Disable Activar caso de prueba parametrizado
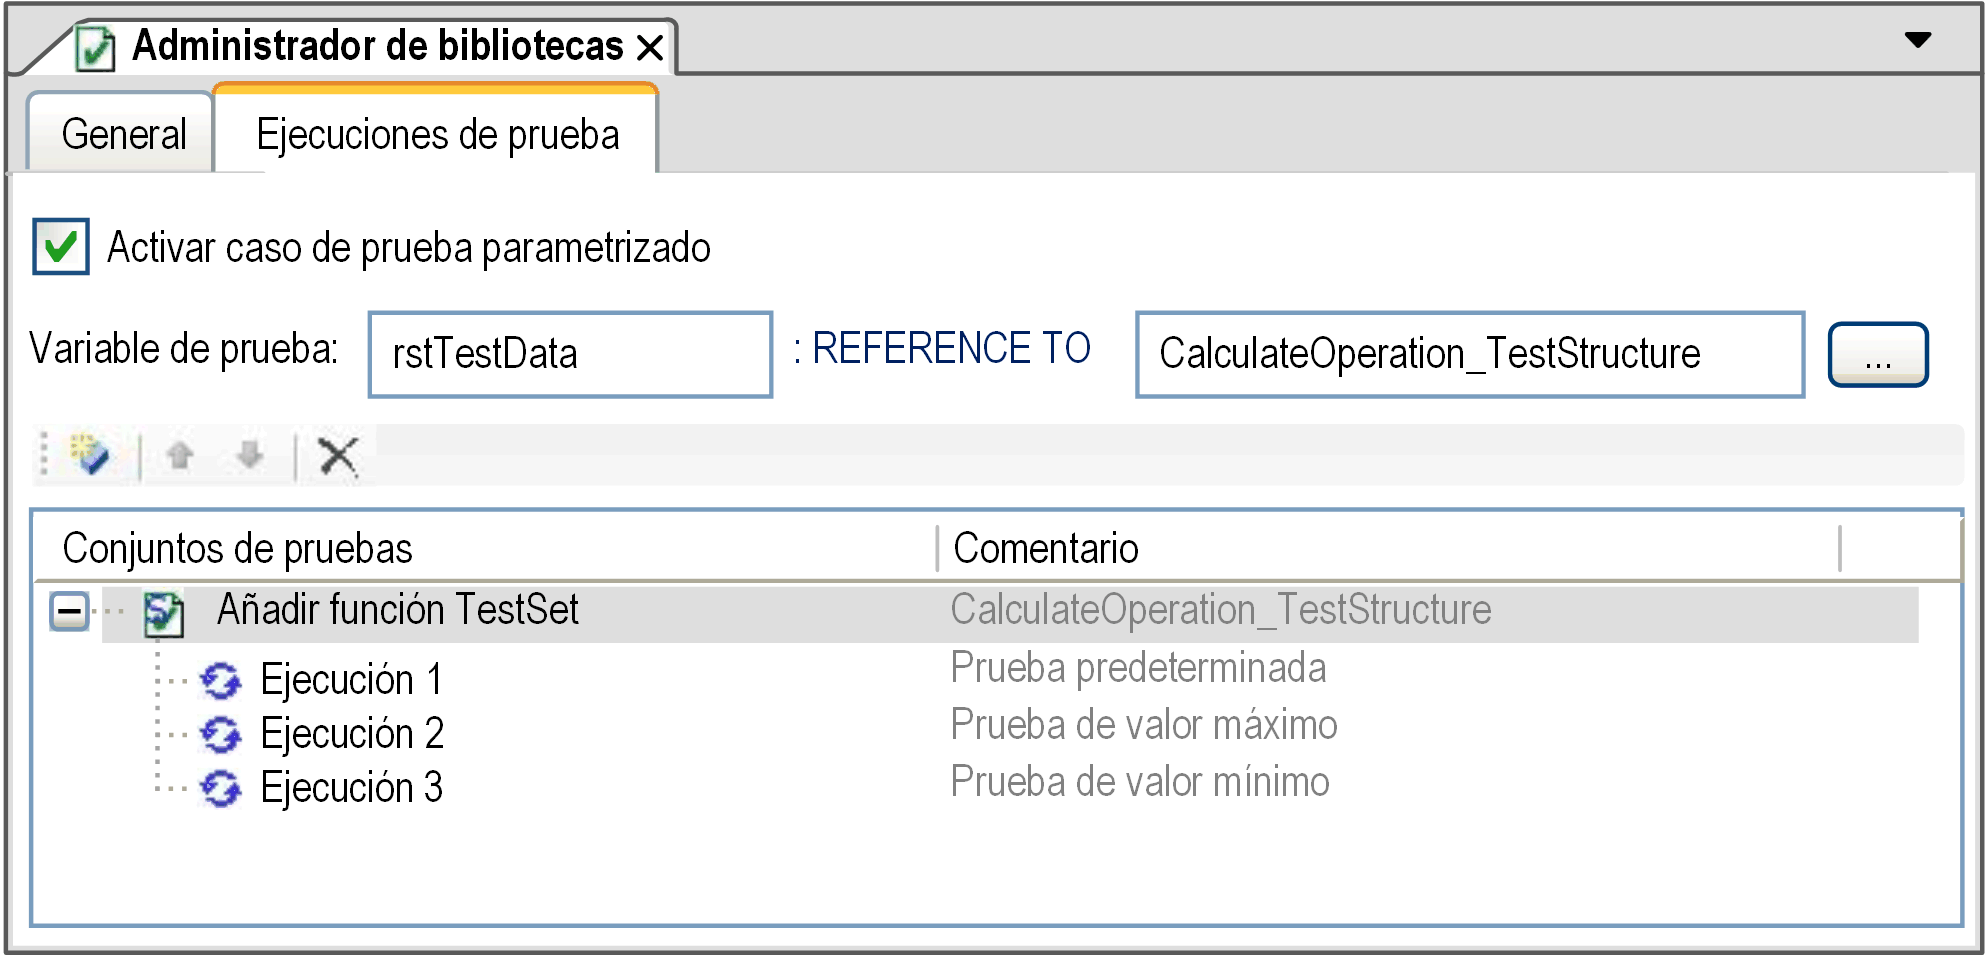 [x=62, y=249]
